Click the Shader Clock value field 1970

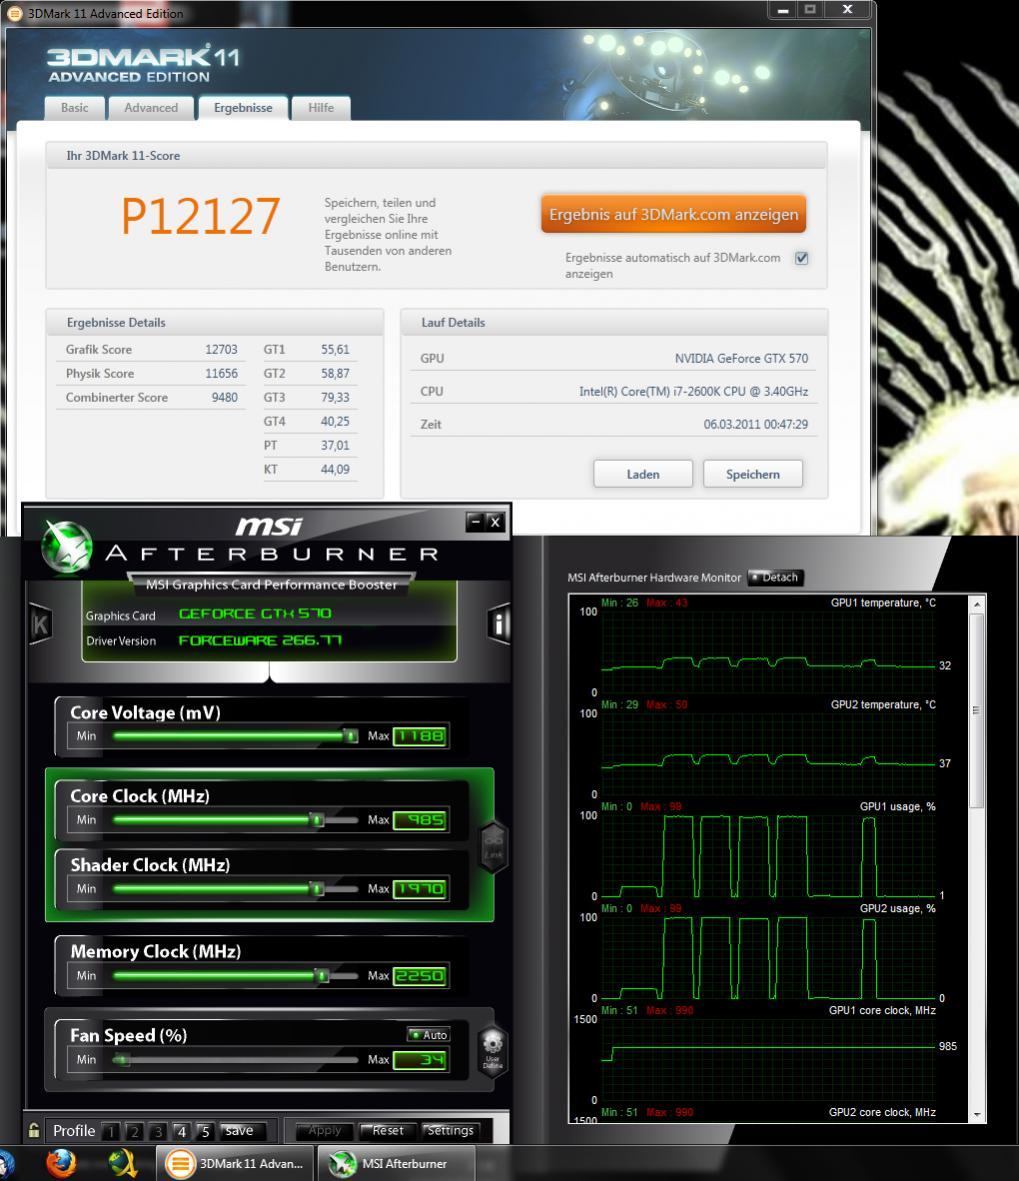click(420, 889)
